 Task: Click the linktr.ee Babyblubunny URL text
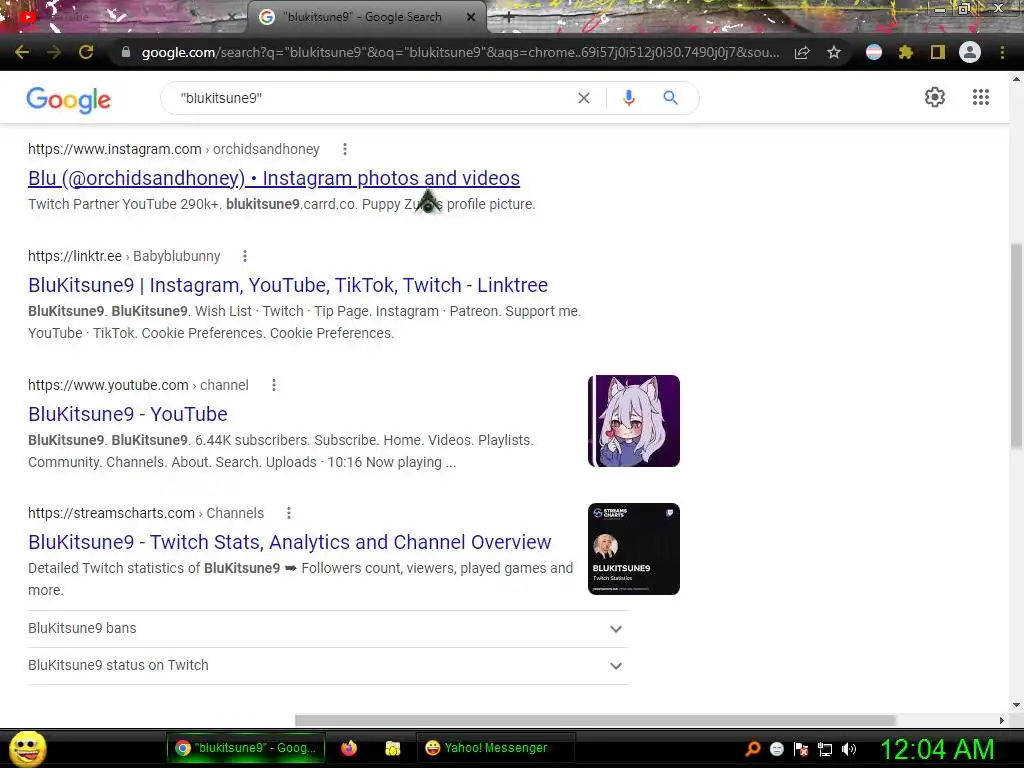click(124, 257)
